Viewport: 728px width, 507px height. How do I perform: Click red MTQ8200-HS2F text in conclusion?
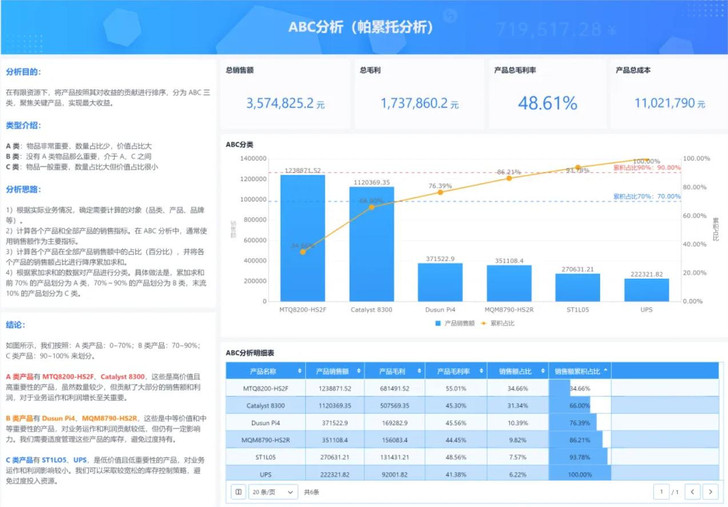[x=68, y=377]
